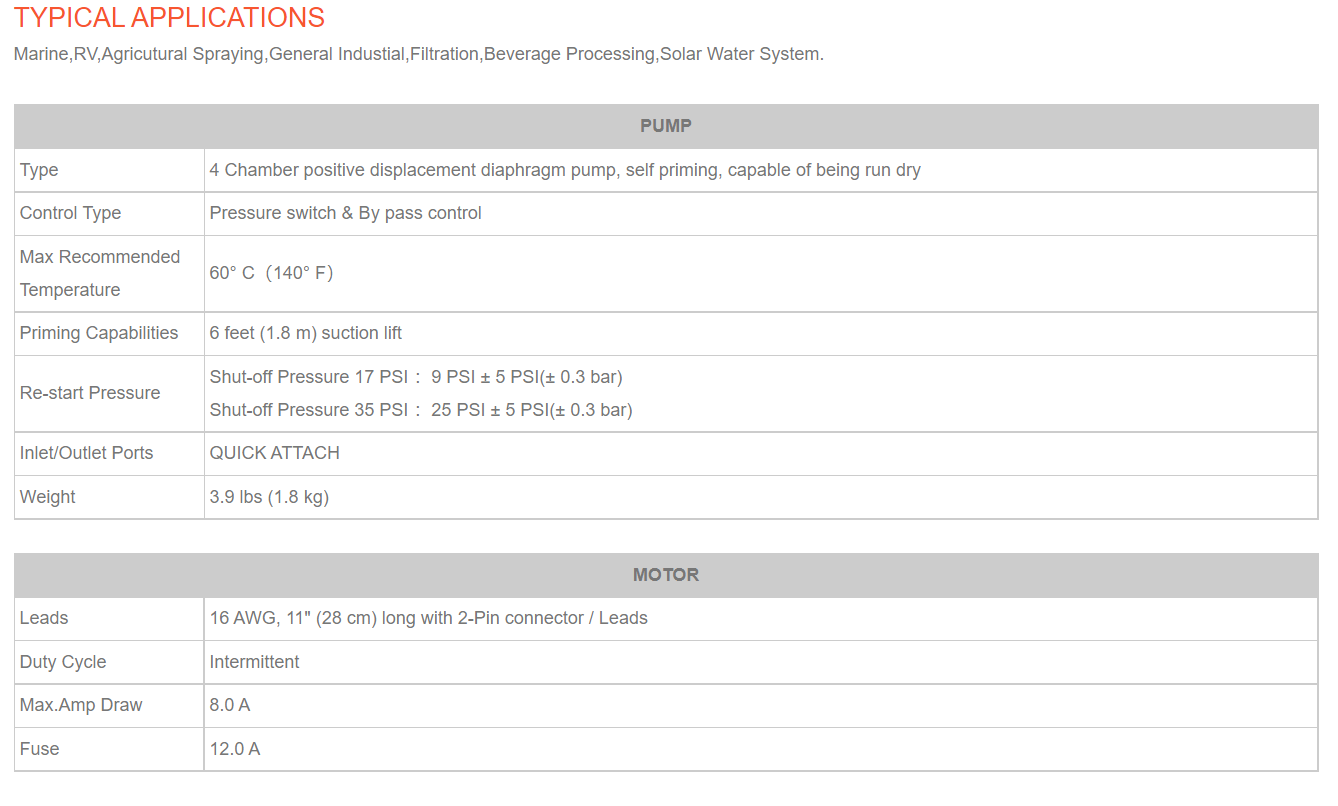Click Pressure switch & By pass control

pyautogui.click(x=346, y=213)
